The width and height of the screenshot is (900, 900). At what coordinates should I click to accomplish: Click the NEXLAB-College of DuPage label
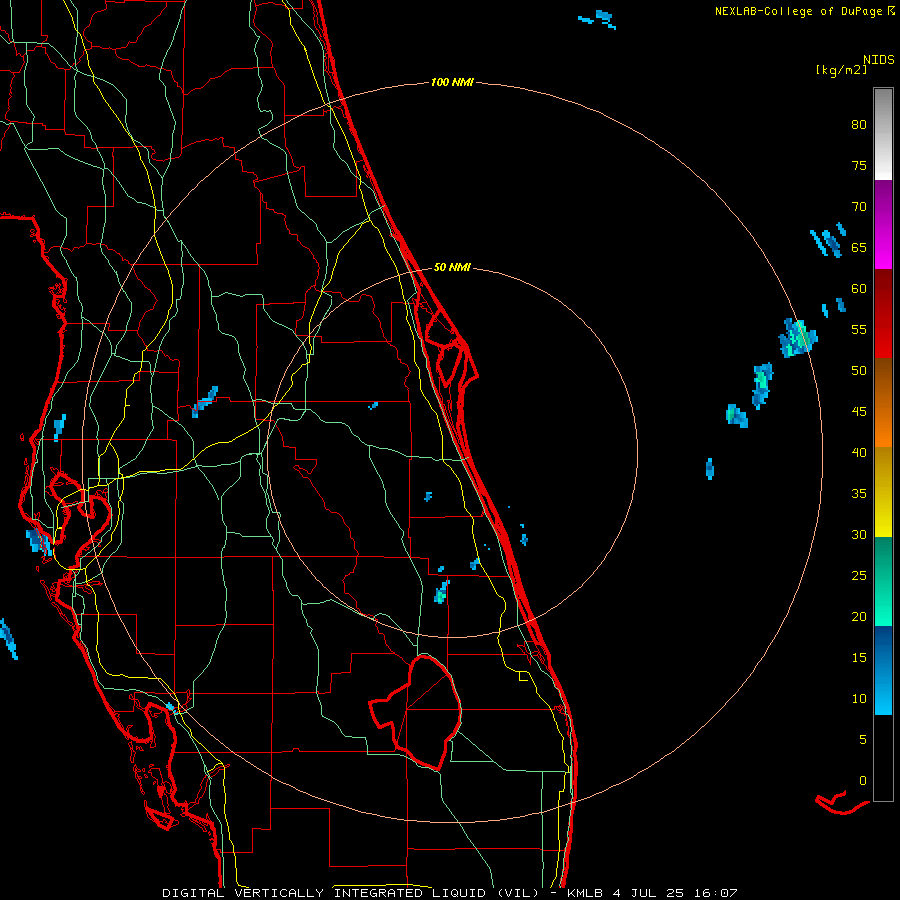pos(800,11)
